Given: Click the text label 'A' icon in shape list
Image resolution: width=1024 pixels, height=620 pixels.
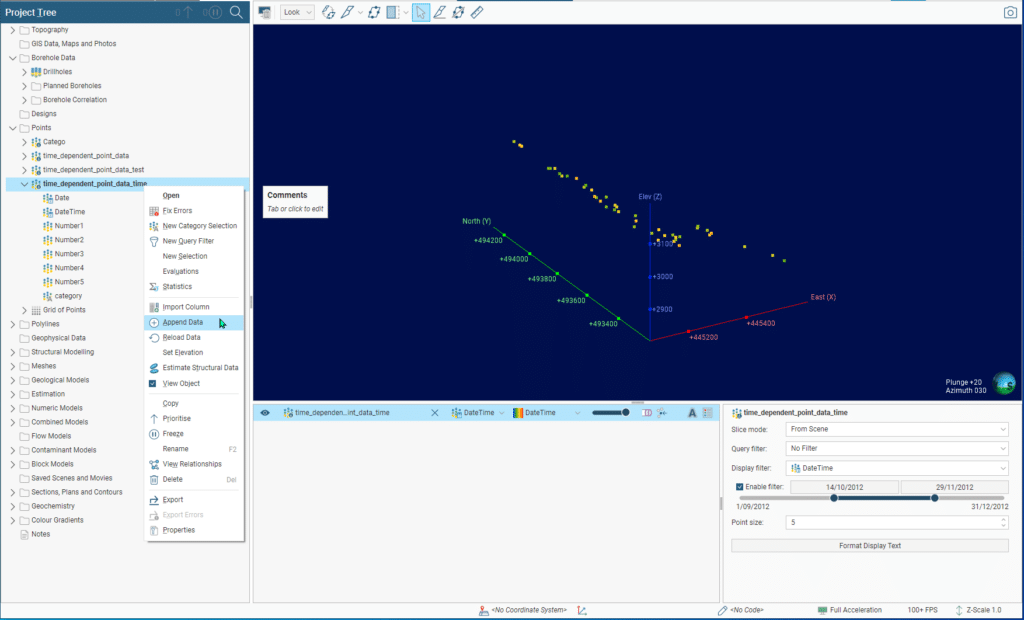Looking at the screenshot, I should [691, 412].
